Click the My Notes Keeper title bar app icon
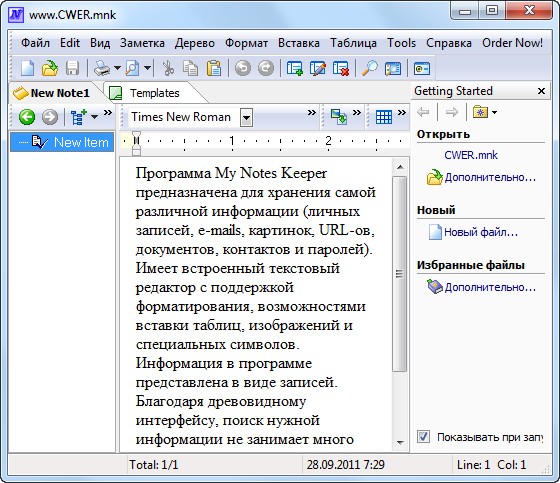Screen dimensions: 560x483 pos(16,15)
